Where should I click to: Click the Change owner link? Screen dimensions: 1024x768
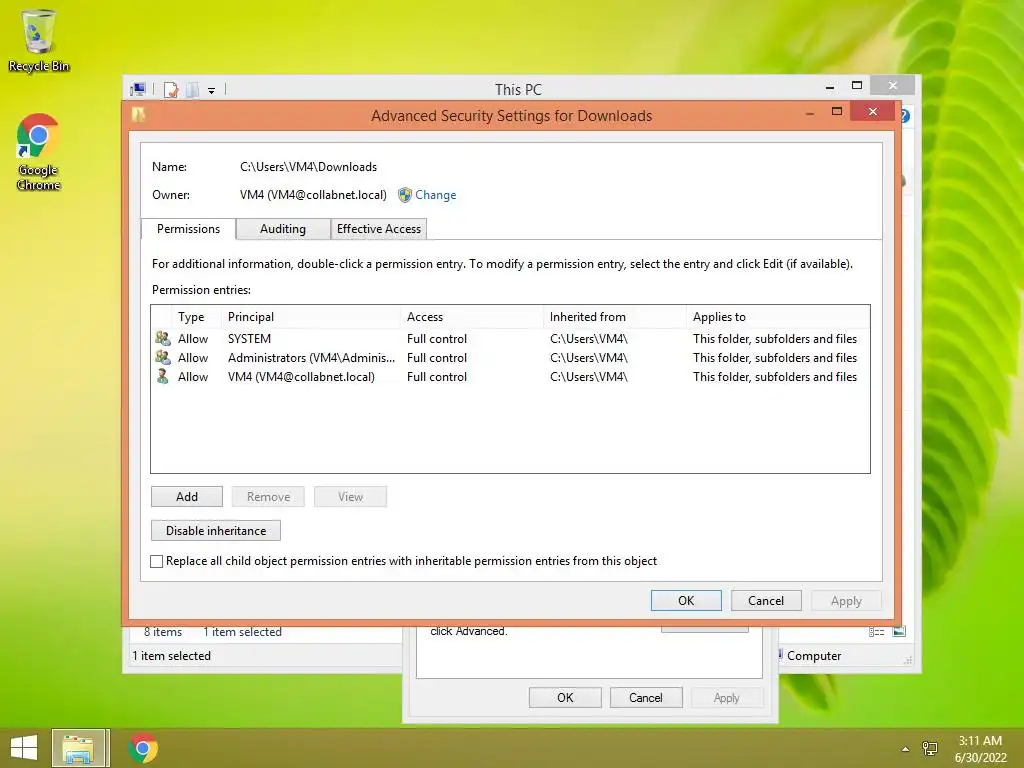[x=436, y=195]
